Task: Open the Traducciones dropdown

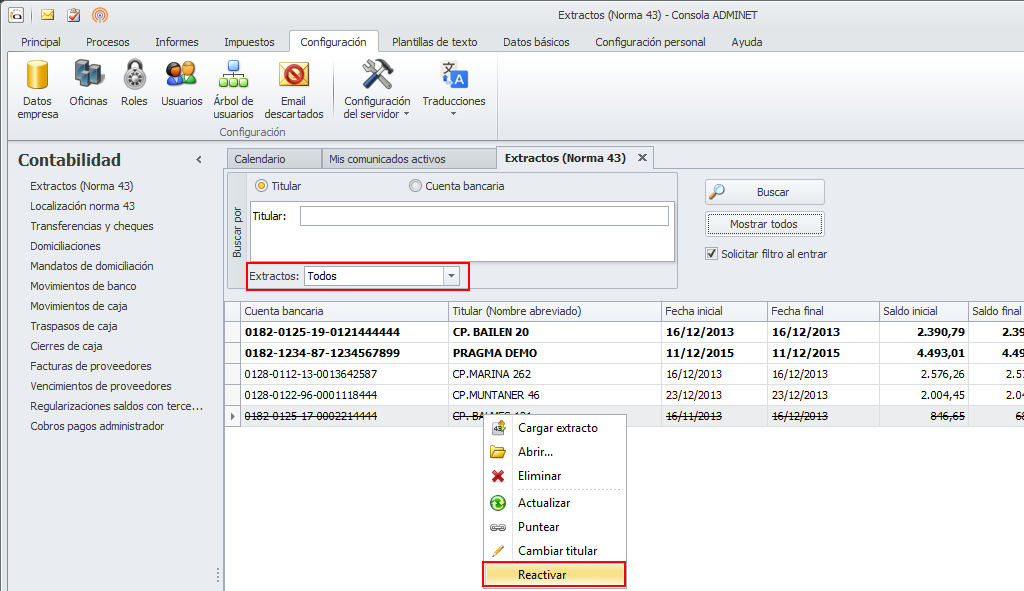Action: pos(453,90)
